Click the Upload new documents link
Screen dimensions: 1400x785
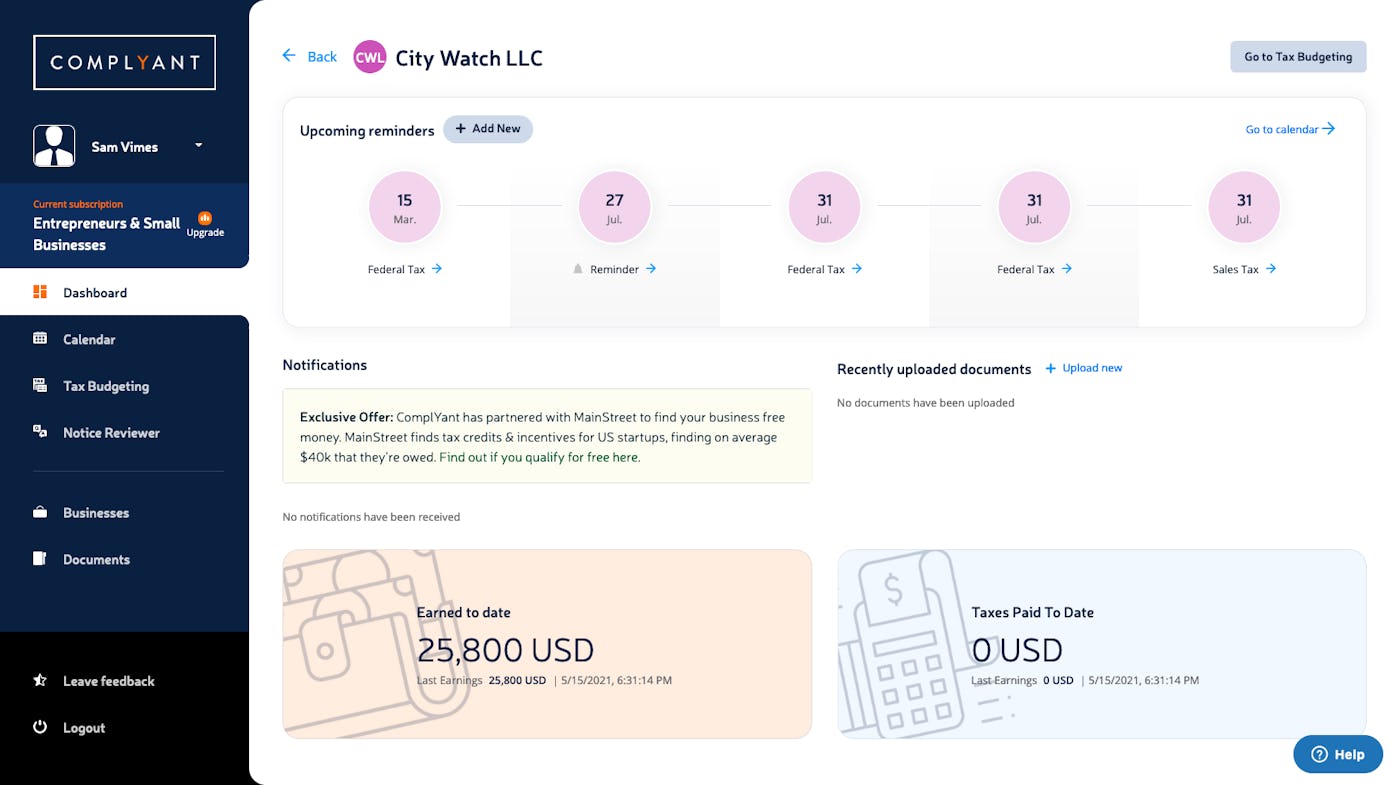coord(1084,368)
